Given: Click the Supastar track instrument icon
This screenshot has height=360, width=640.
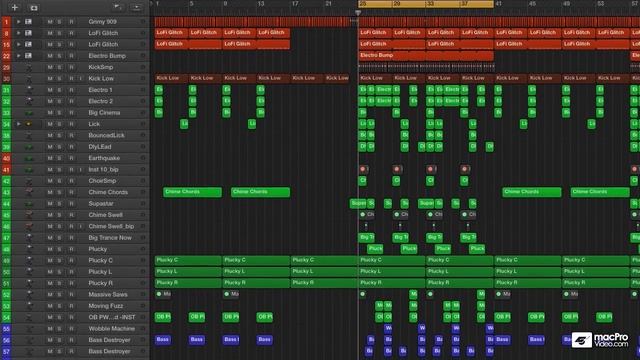Looking at the screenshot, I should 29,203.
